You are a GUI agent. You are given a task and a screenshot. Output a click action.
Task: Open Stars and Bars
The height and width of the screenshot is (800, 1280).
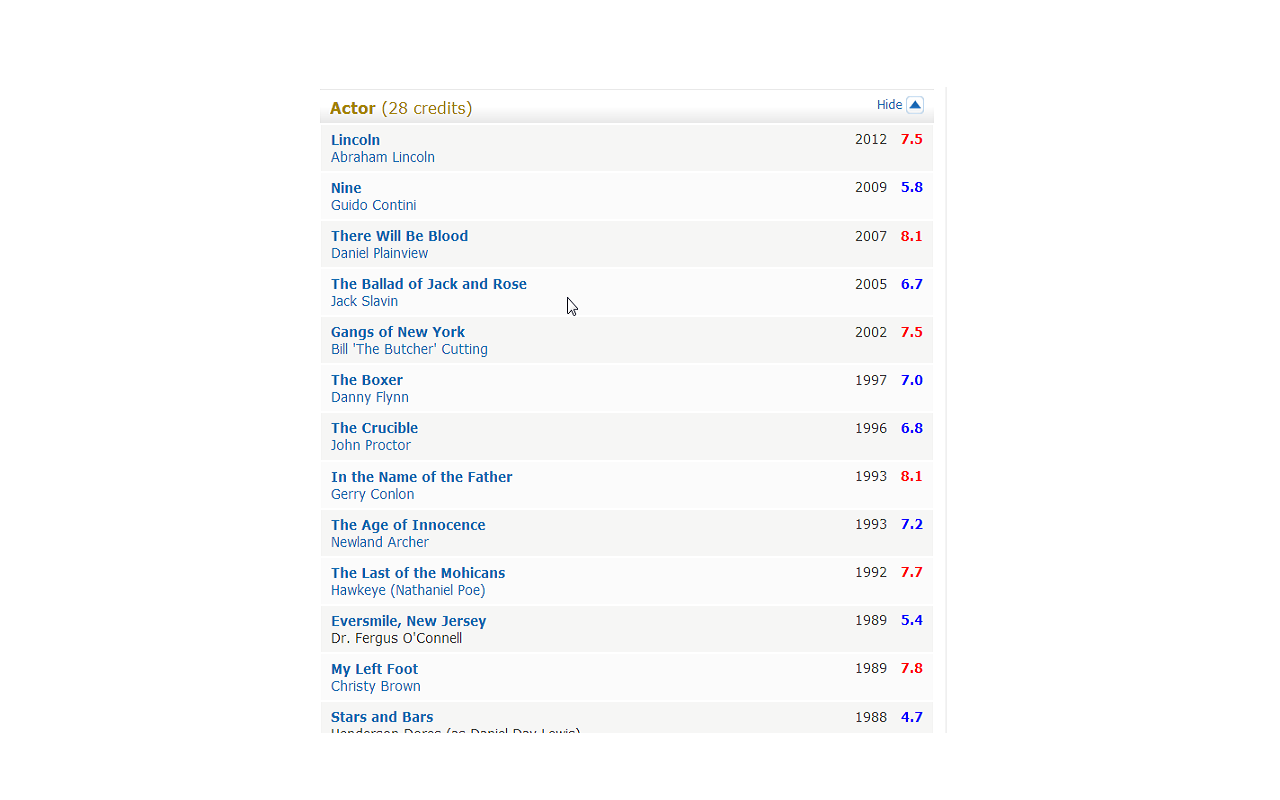[x=382, y=717]
